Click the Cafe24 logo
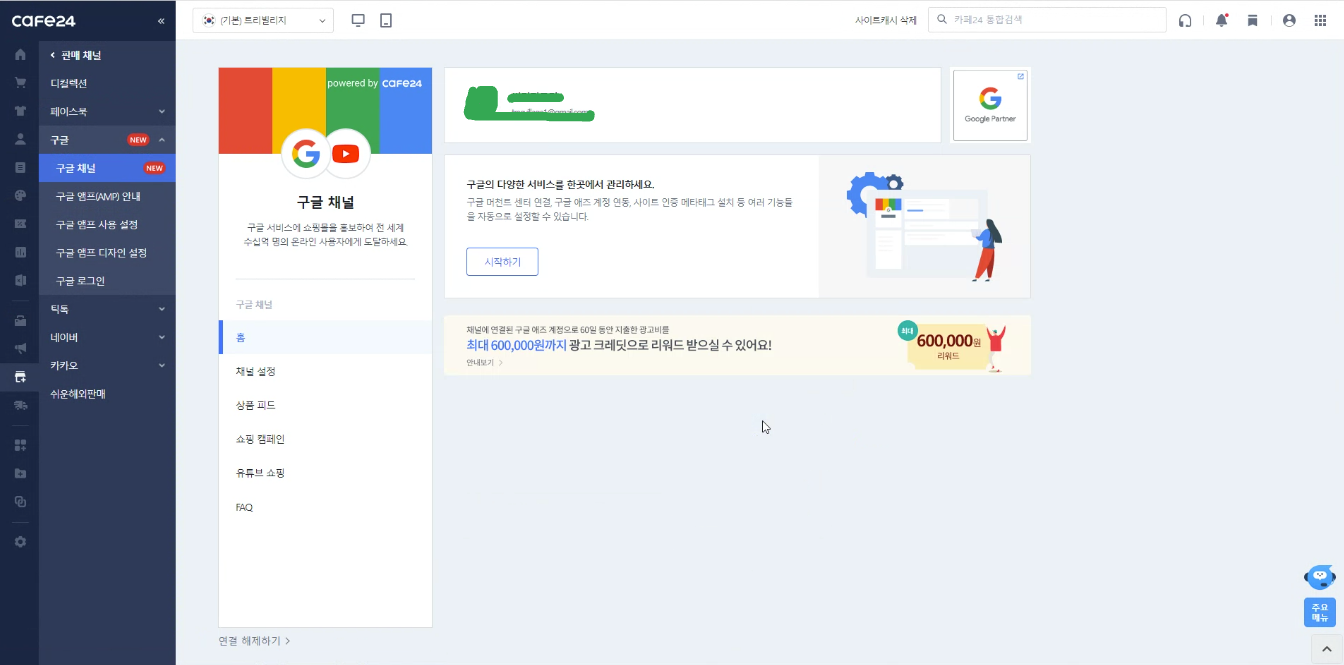This screenshot has height=665, width=1344. (43, 21)
